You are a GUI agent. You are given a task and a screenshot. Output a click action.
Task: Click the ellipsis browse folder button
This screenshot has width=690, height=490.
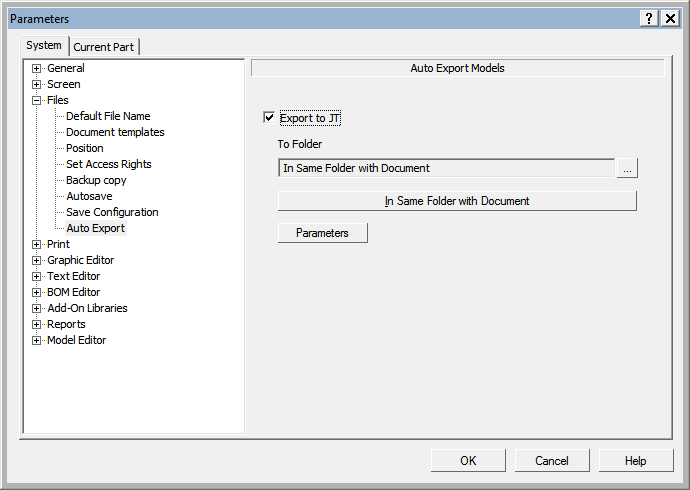pyautogui.click(x=627, y=168)
